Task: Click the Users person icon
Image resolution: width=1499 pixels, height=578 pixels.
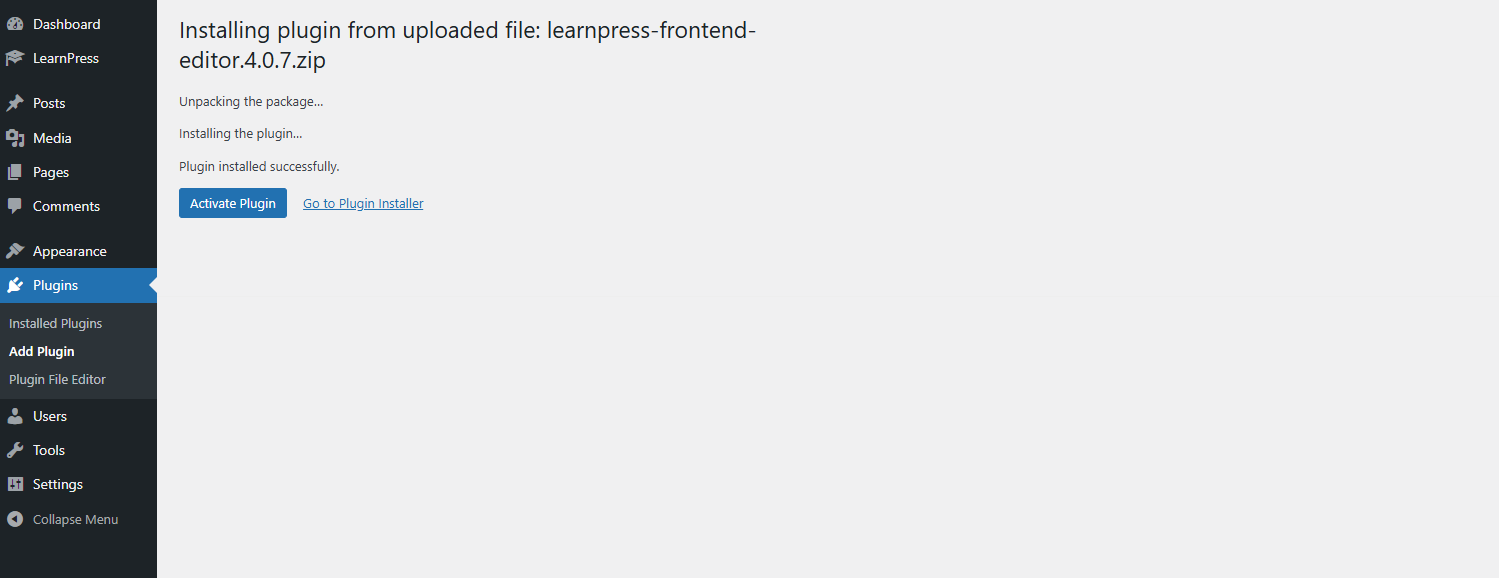Action: point(15,416)
